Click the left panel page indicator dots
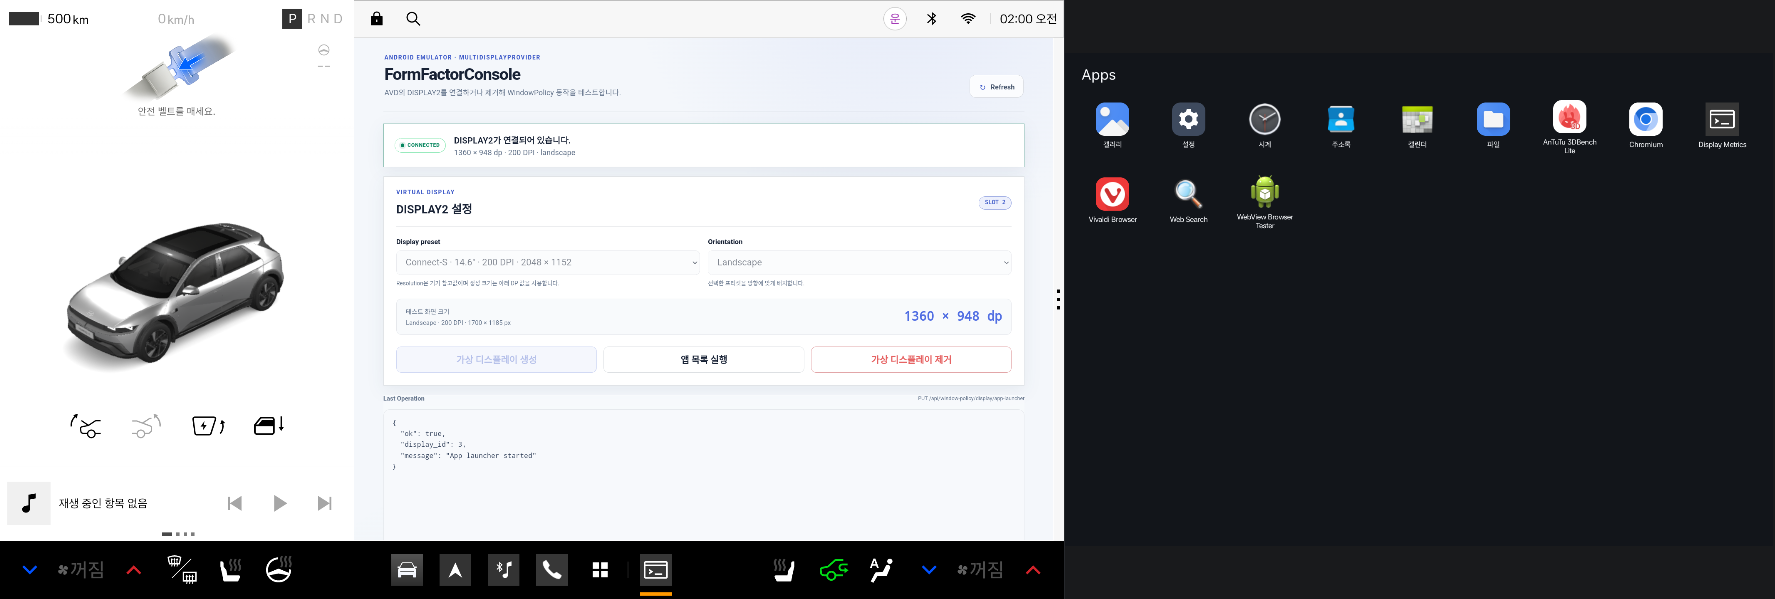This screenshot has width=1775, height=599. coord(178,534)
